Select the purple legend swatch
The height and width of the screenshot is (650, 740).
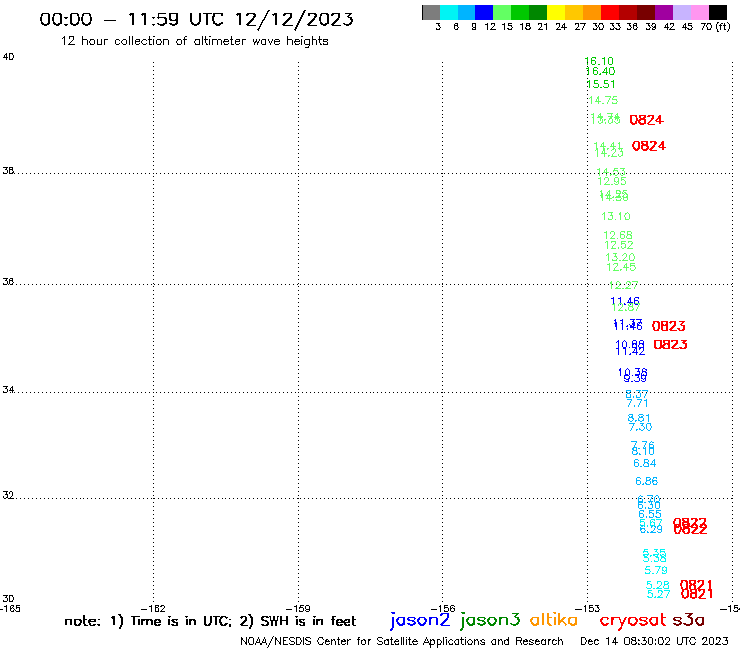click(x=664, y=12)
